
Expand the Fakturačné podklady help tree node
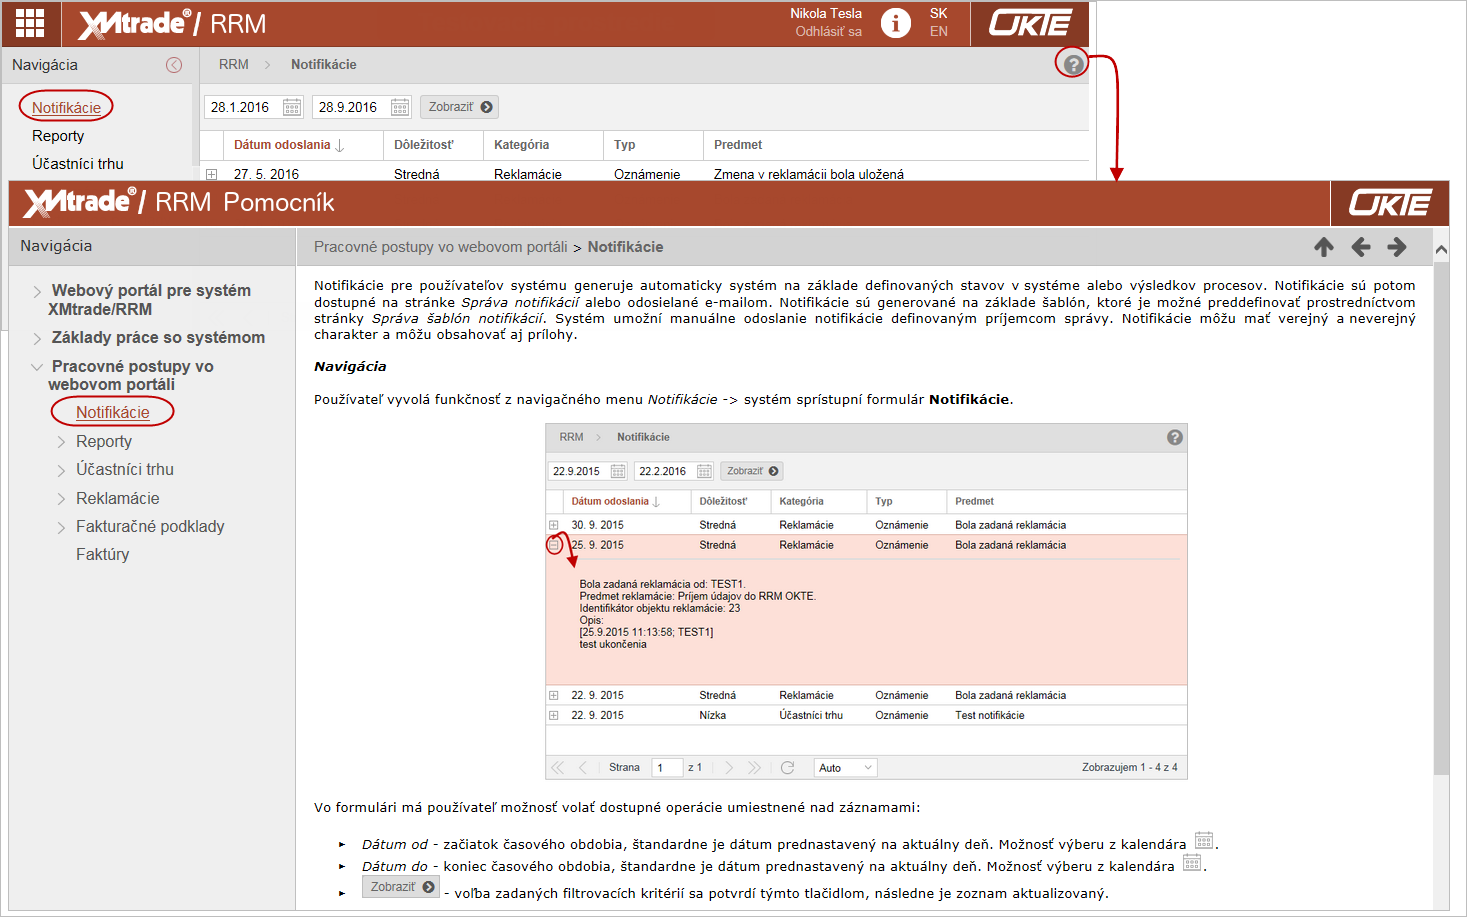coord(61,527)
